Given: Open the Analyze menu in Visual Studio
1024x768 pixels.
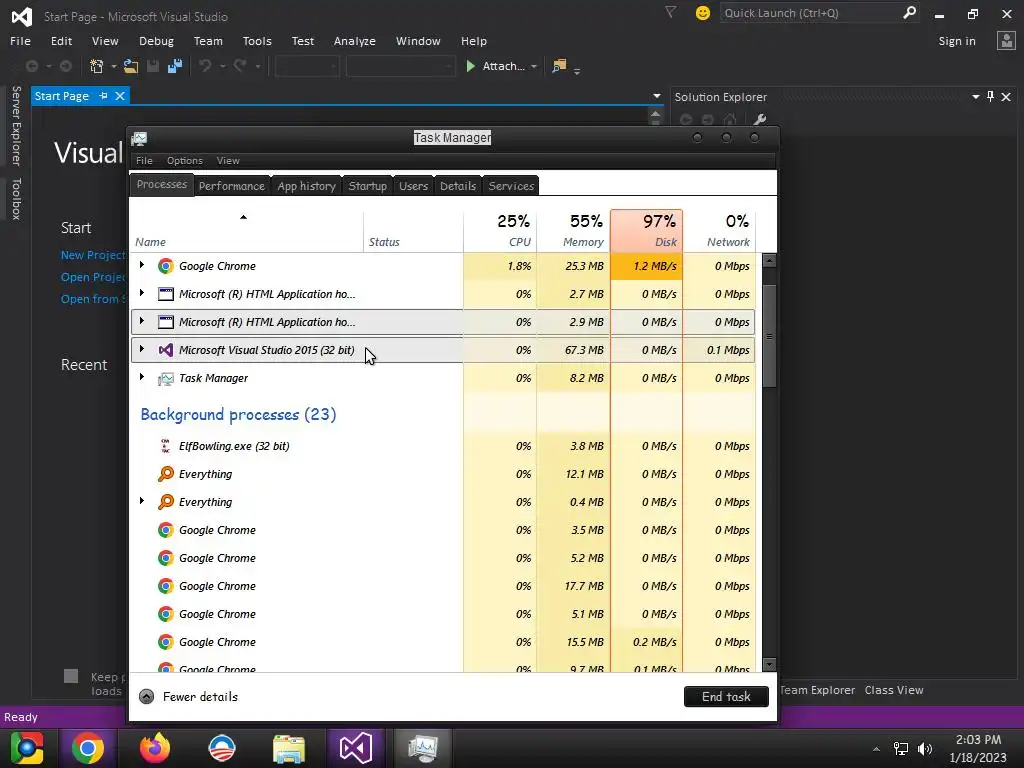Looking at the screenshot, I should (355, 40).
